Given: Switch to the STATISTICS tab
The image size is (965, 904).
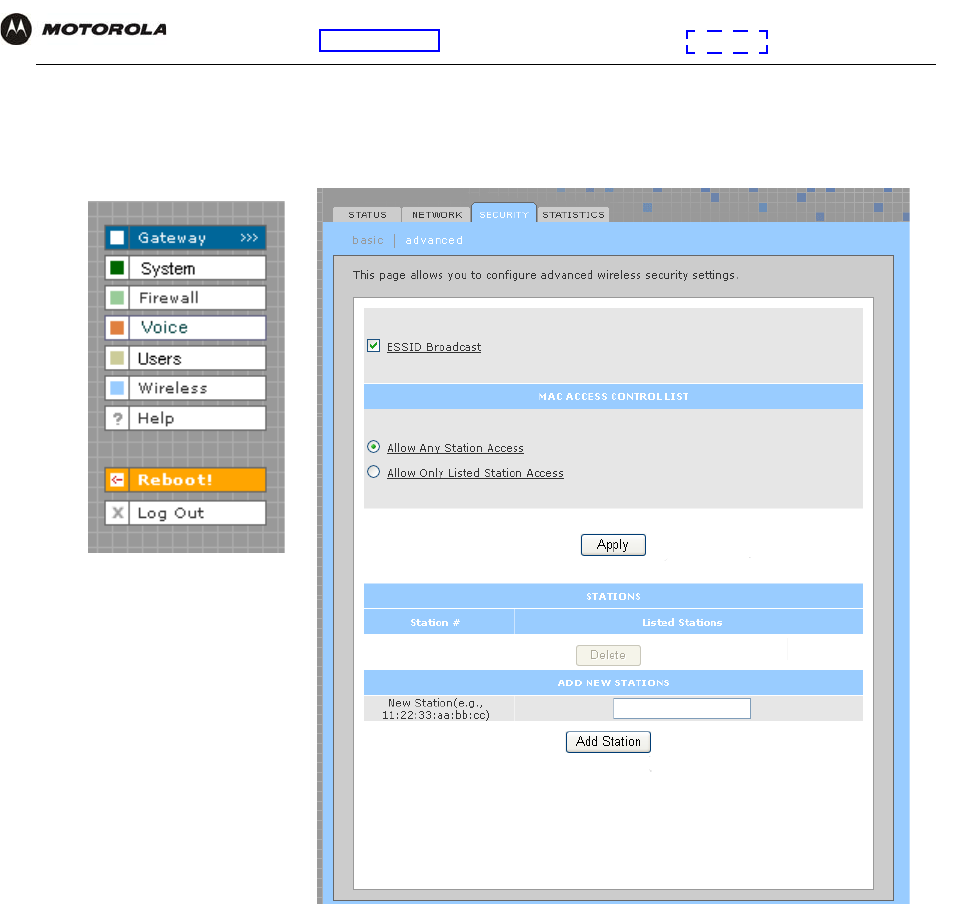Looking at the screenshot, I should (x=574, y=214).
